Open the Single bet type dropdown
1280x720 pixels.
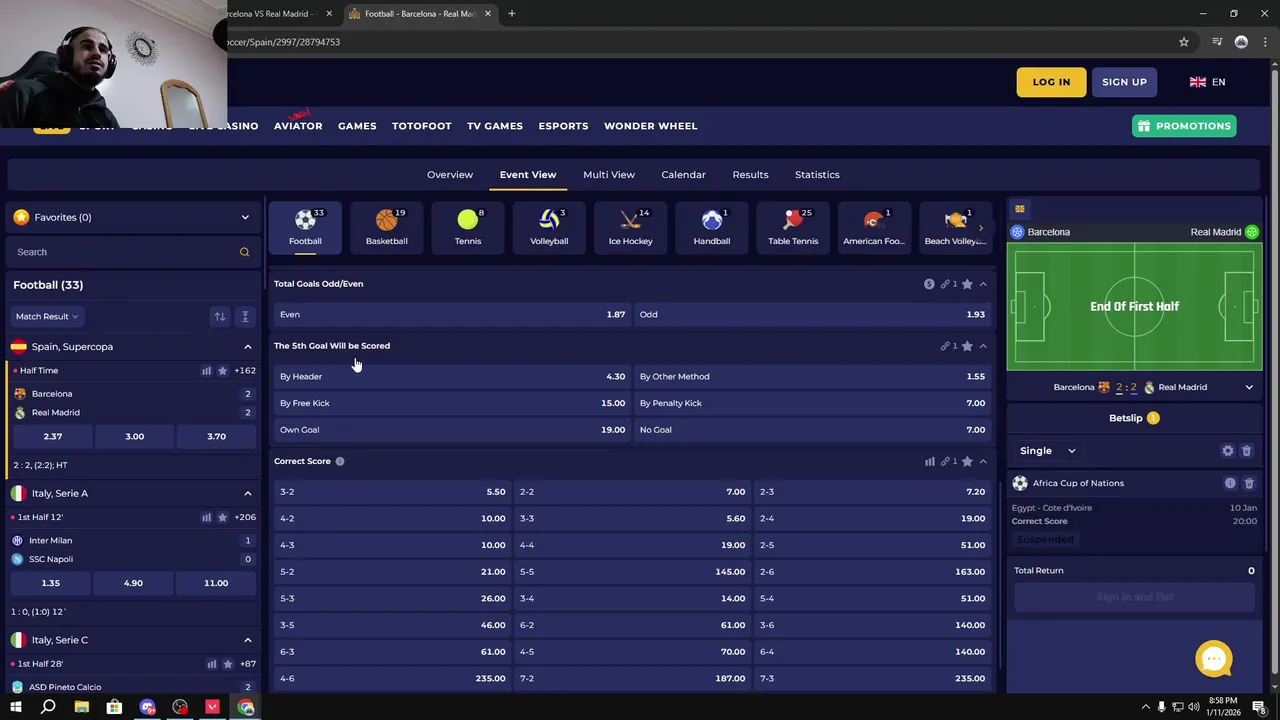1047,451
